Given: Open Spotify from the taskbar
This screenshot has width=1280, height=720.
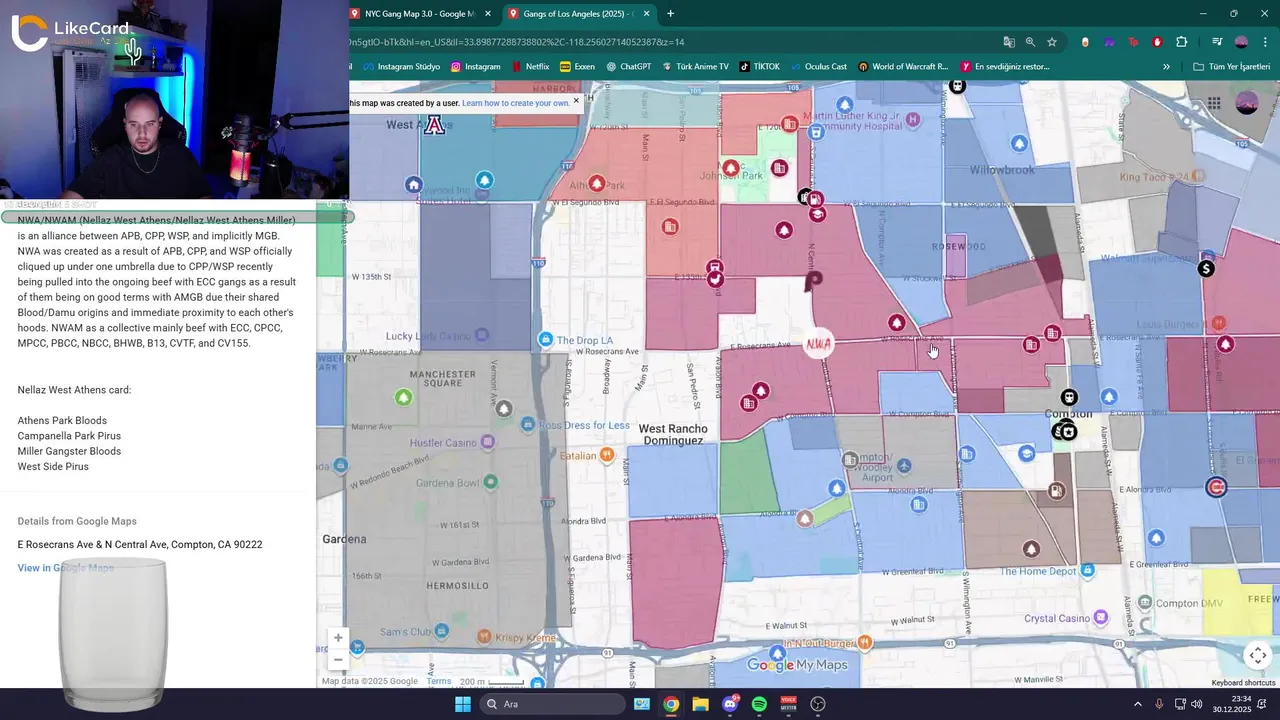Looking at the screenshot, I should point(759,704).
